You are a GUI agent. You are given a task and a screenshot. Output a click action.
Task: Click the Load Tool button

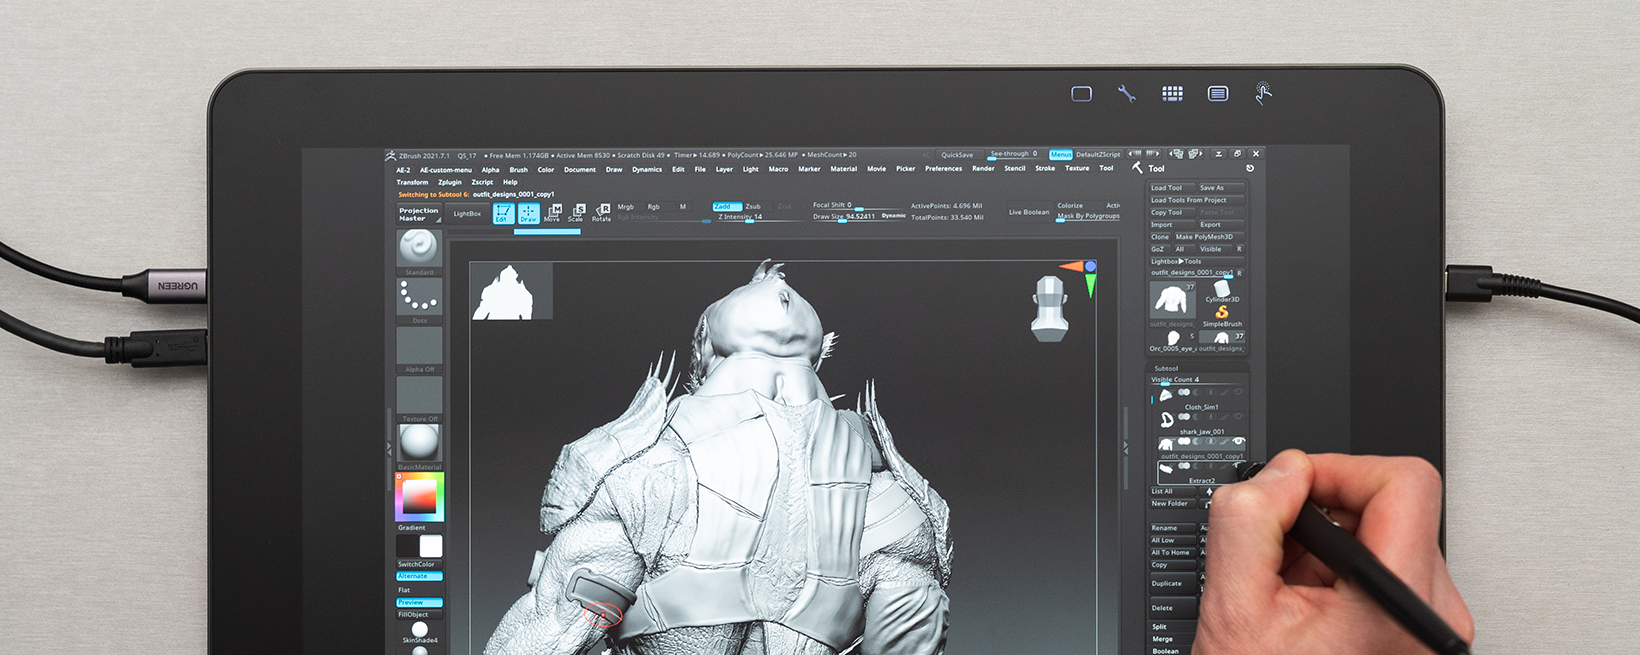[1171, 188]
